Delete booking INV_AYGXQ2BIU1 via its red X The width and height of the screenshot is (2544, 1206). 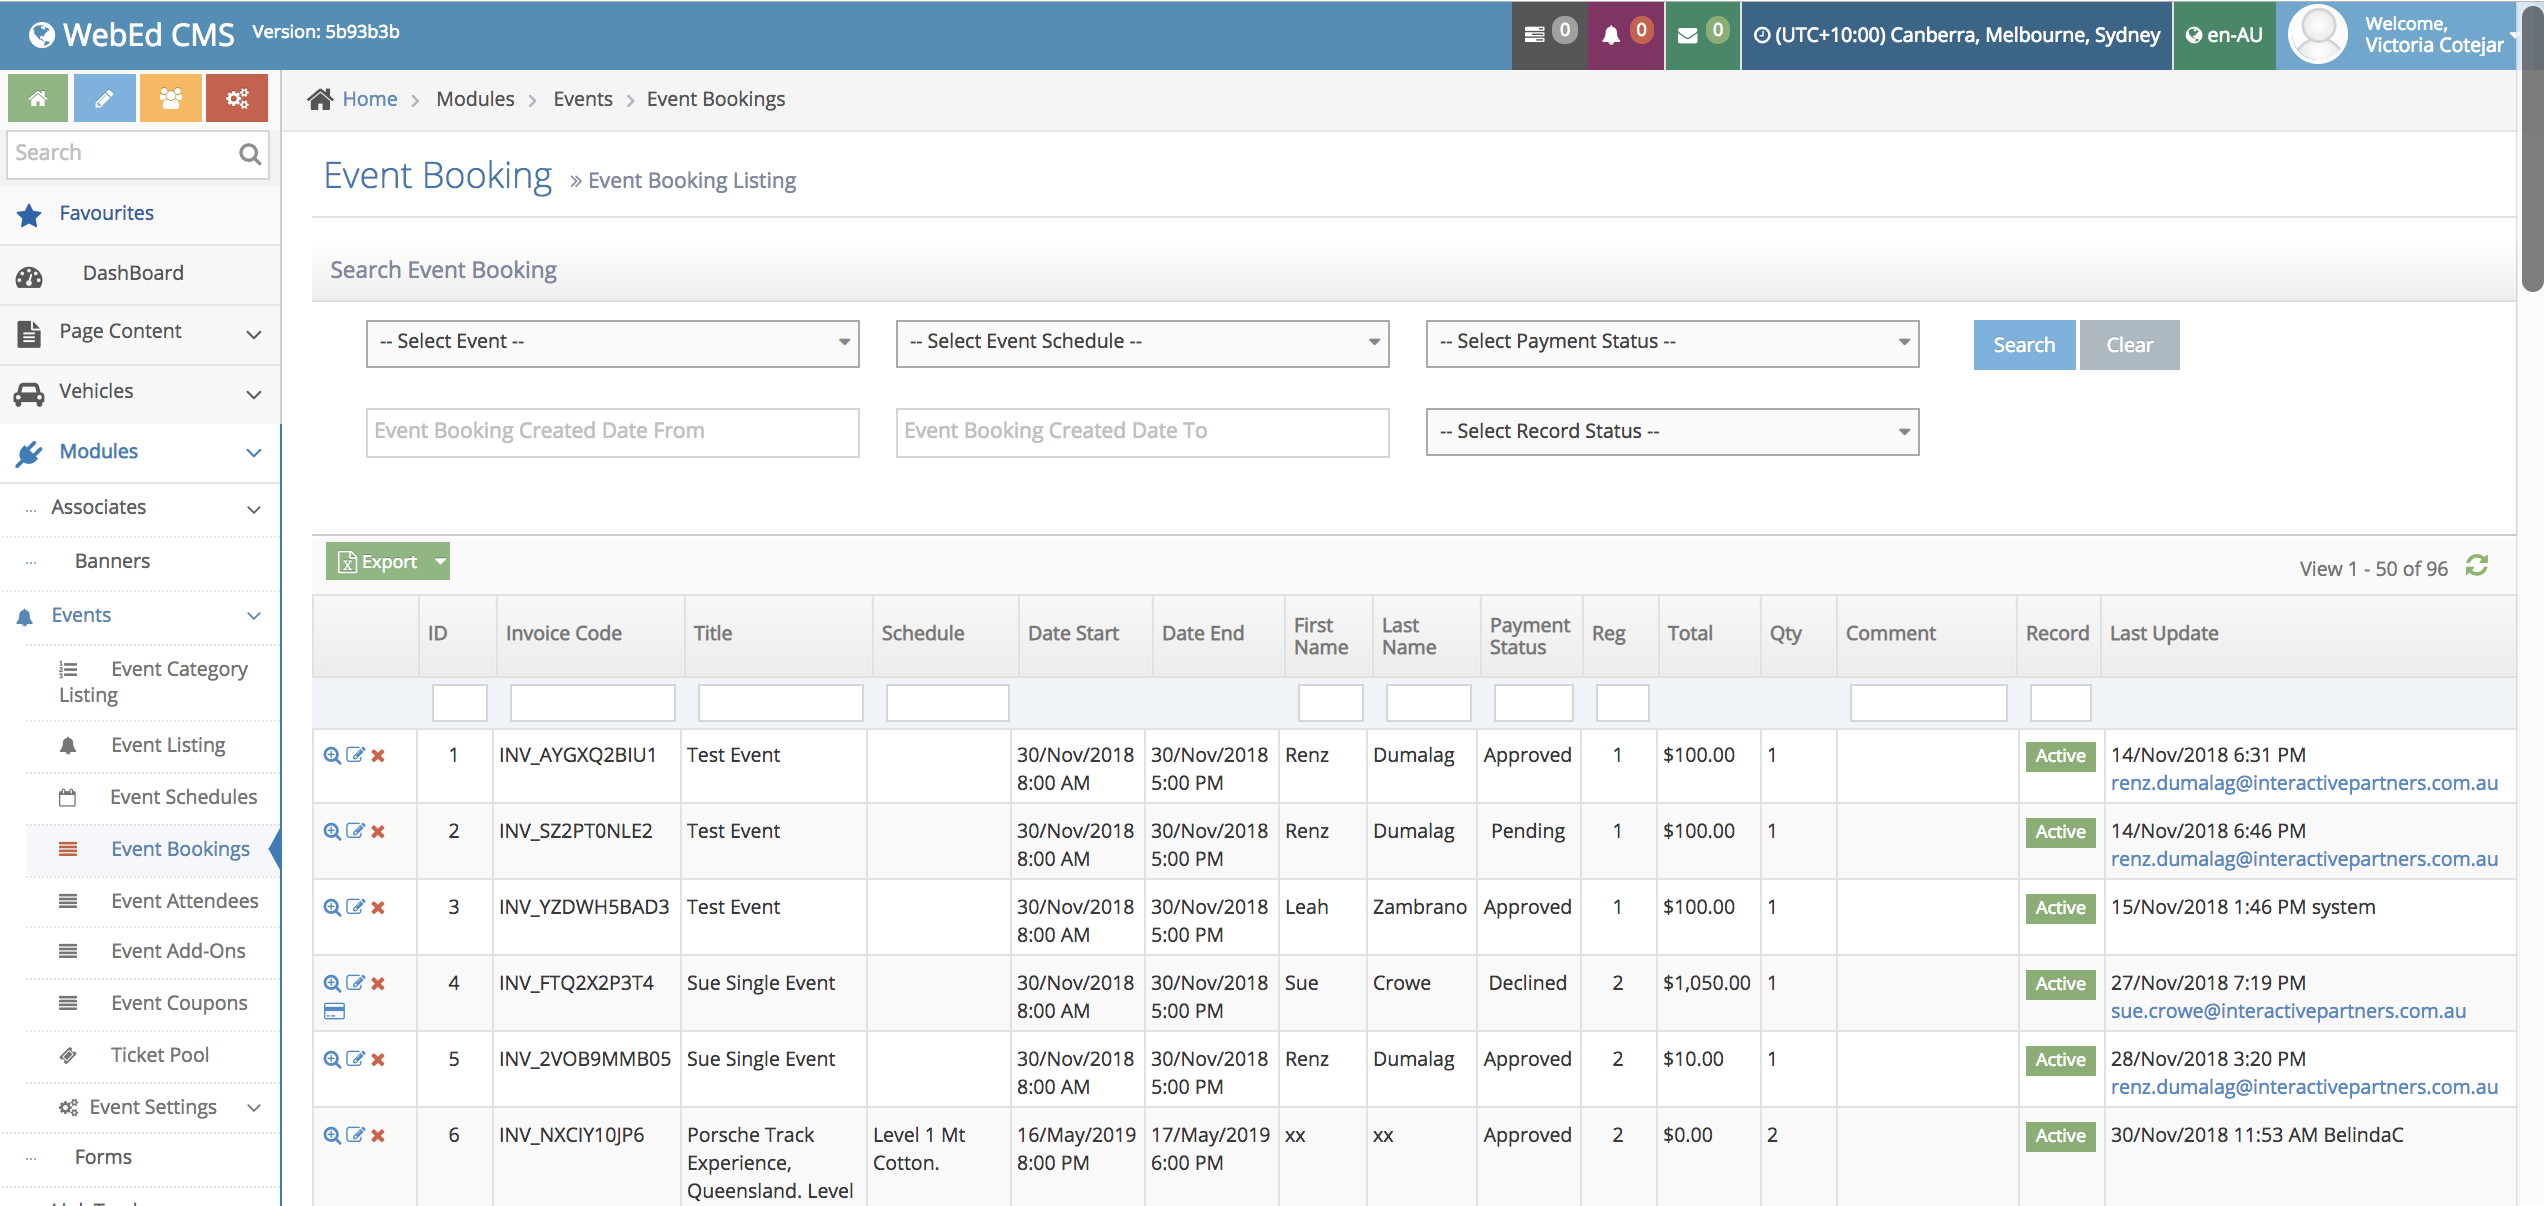pos(378,757)
